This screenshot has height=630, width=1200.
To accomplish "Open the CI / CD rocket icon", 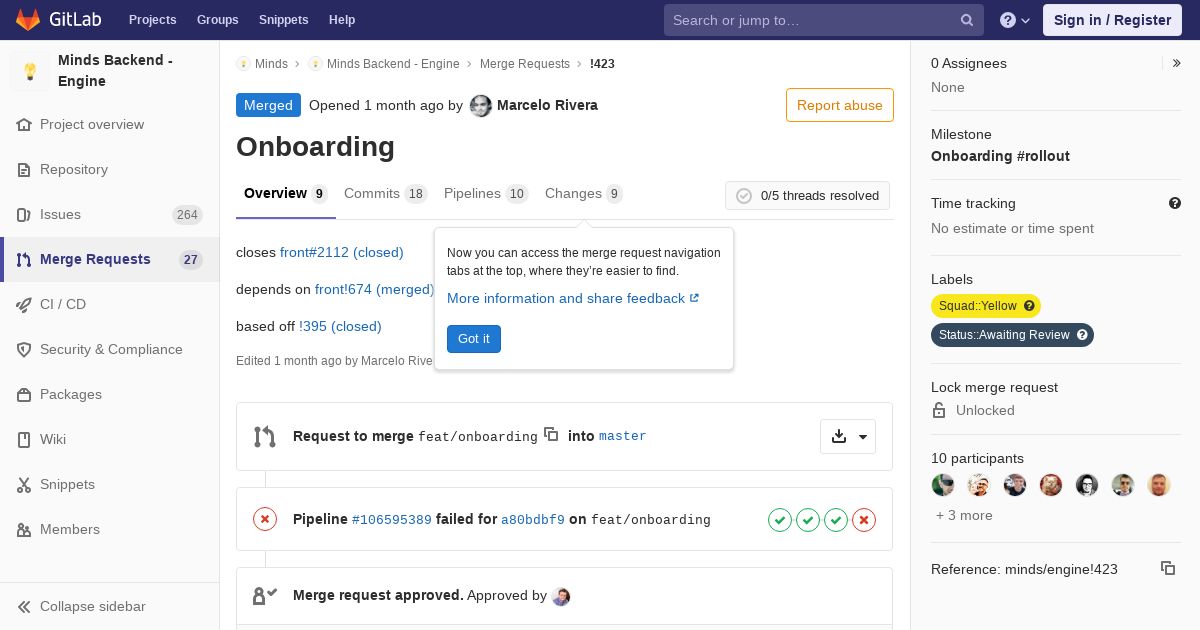I will point(24,304).
